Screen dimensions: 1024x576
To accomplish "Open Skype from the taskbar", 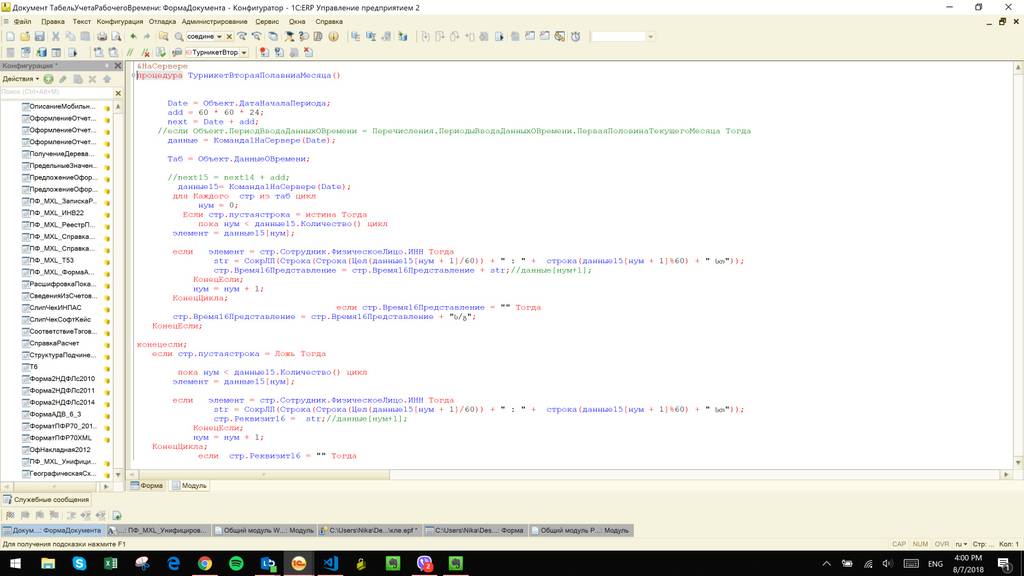I will point(79,563).
